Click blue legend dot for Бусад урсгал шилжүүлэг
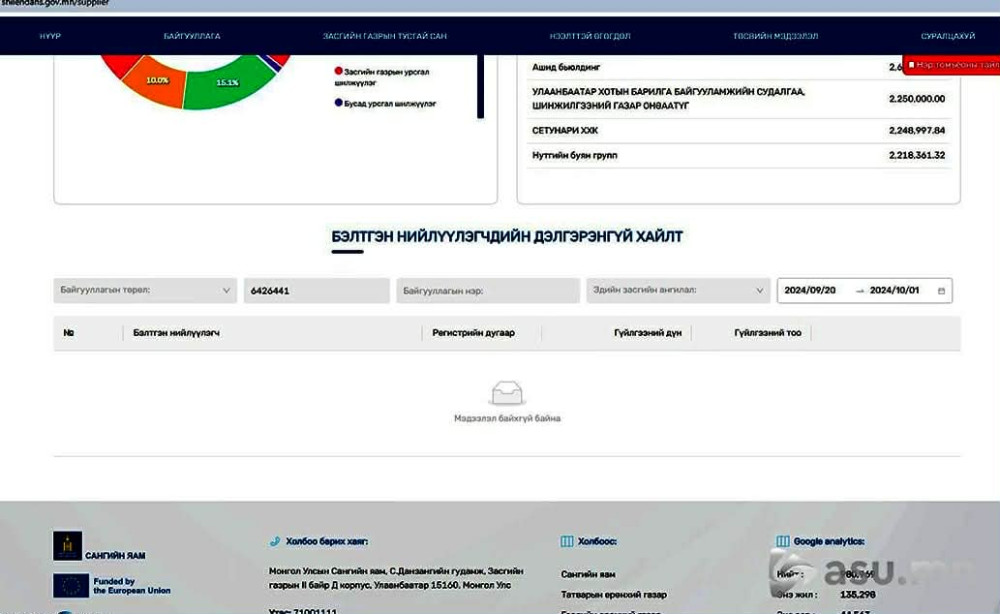 click(338, 103)
